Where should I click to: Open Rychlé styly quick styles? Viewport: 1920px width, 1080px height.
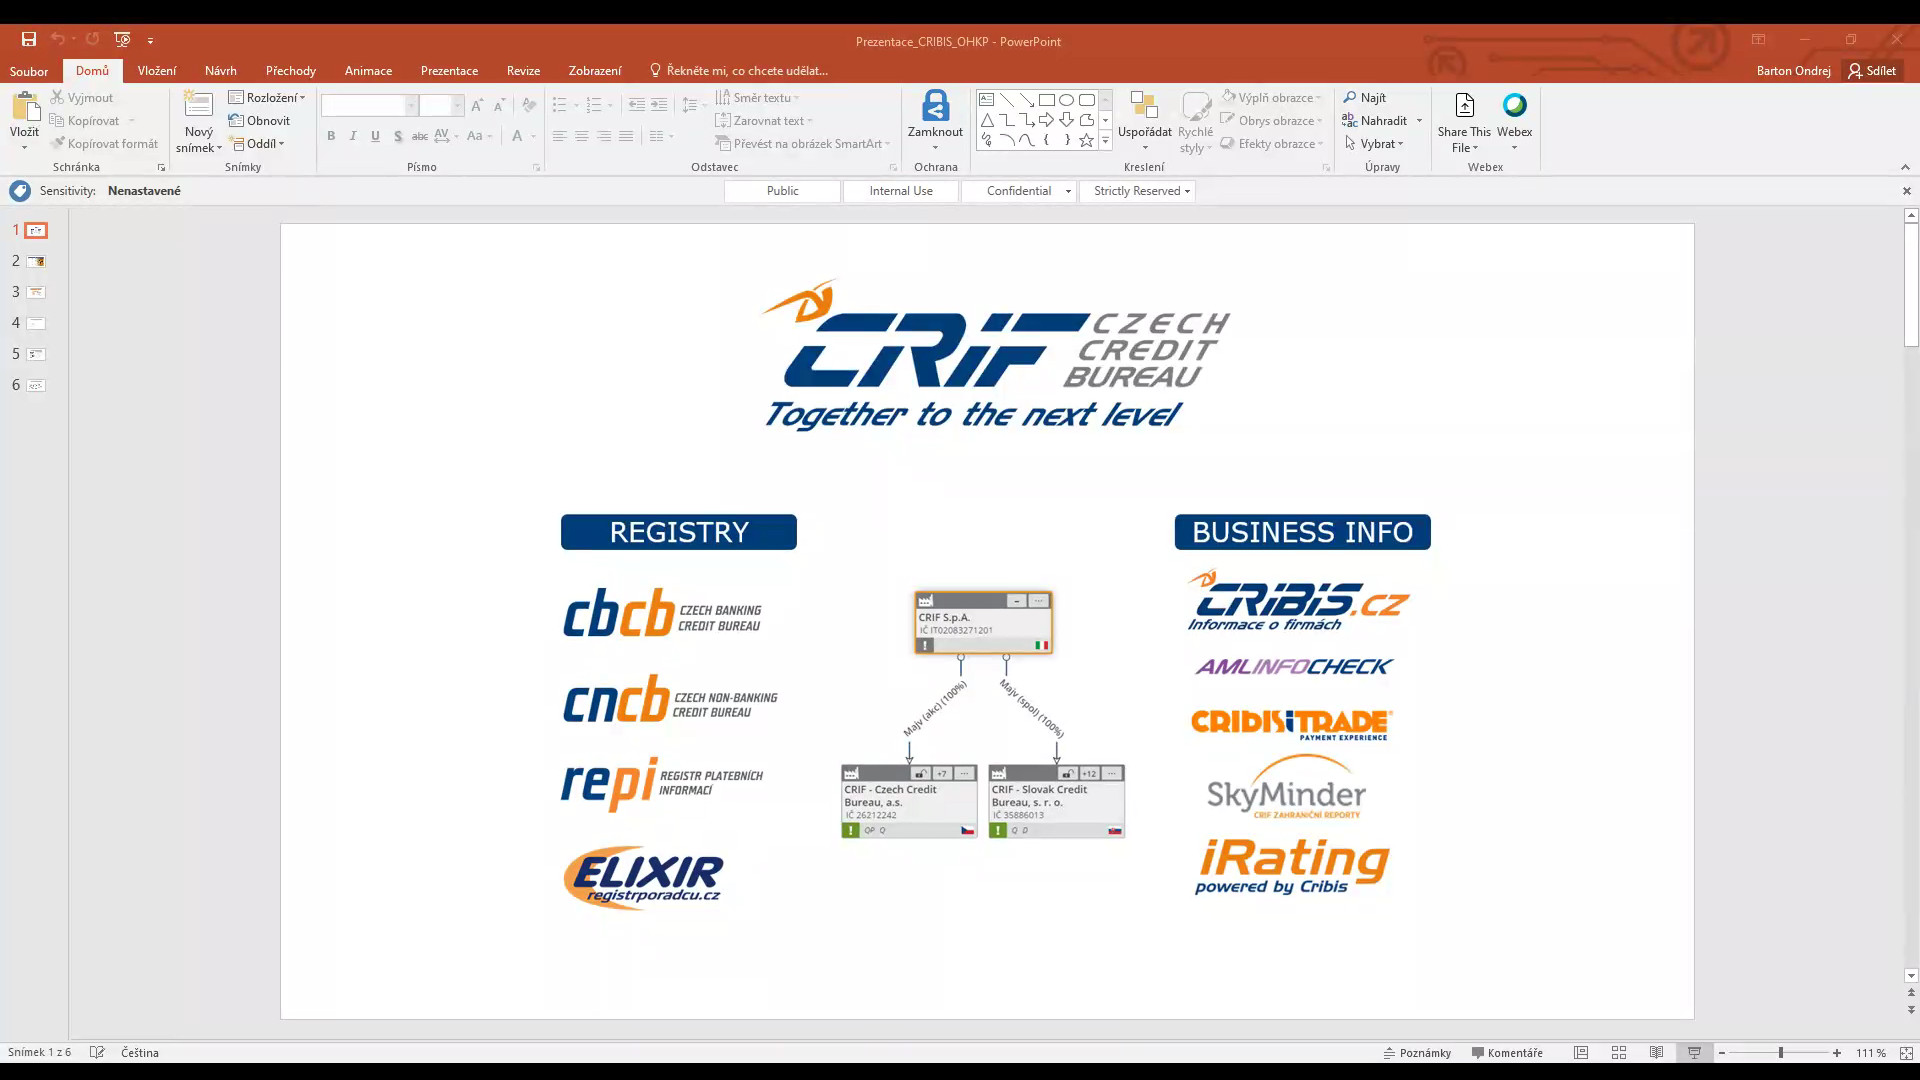1195,106
